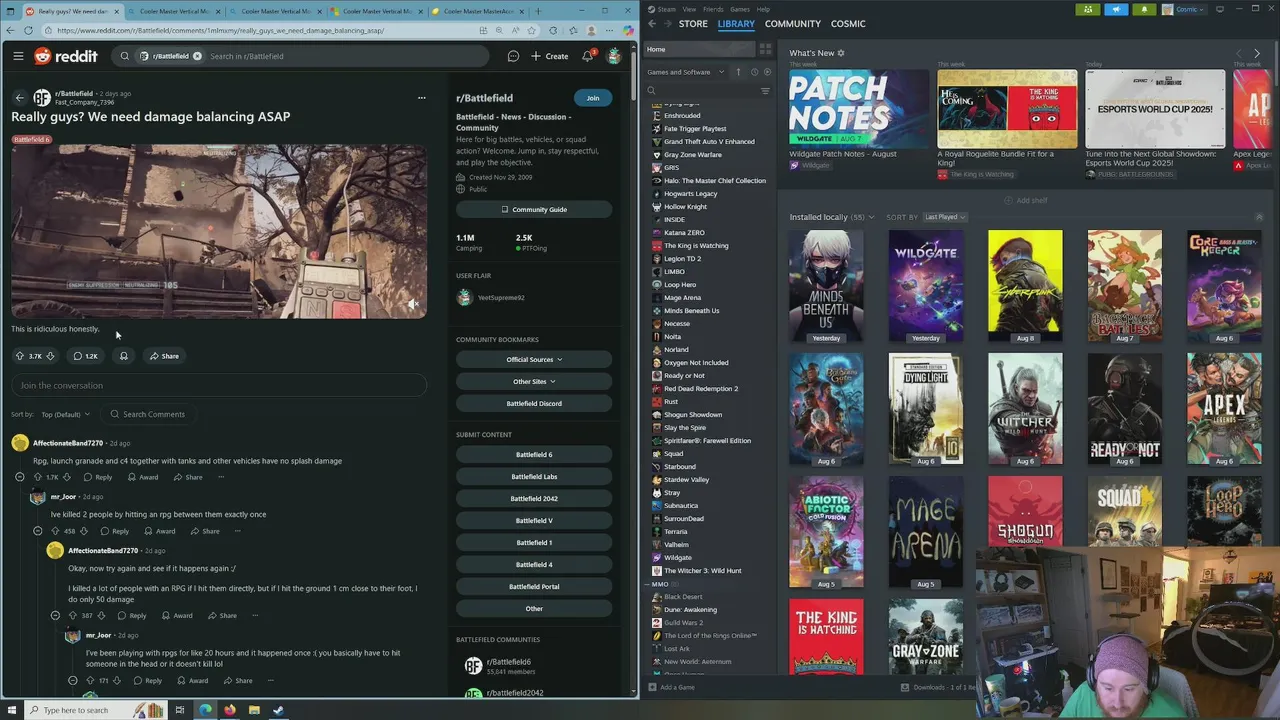
Task: Open Battlefield Discord link
Action: [x=534, y=403]
